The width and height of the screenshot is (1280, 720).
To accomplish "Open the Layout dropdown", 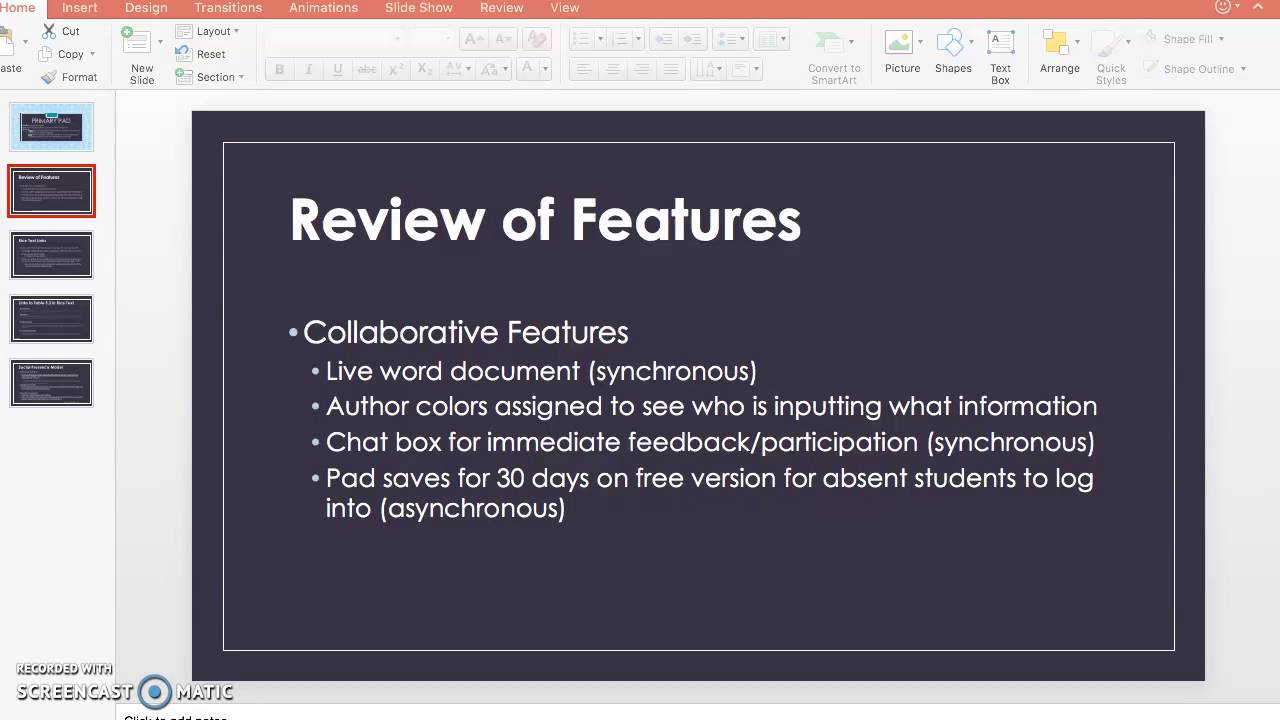I will click(x=207, y=31).
